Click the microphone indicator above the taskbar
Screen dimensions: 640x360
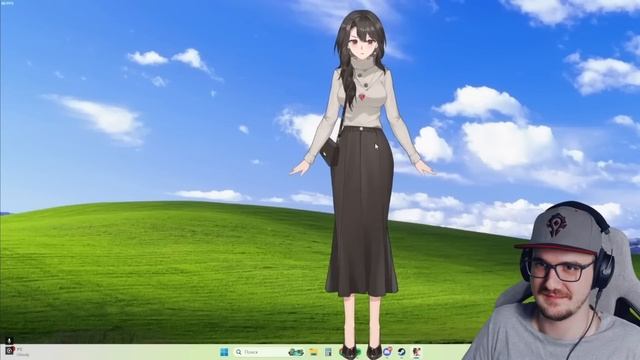pyautogui.click(x=9, y=340)
